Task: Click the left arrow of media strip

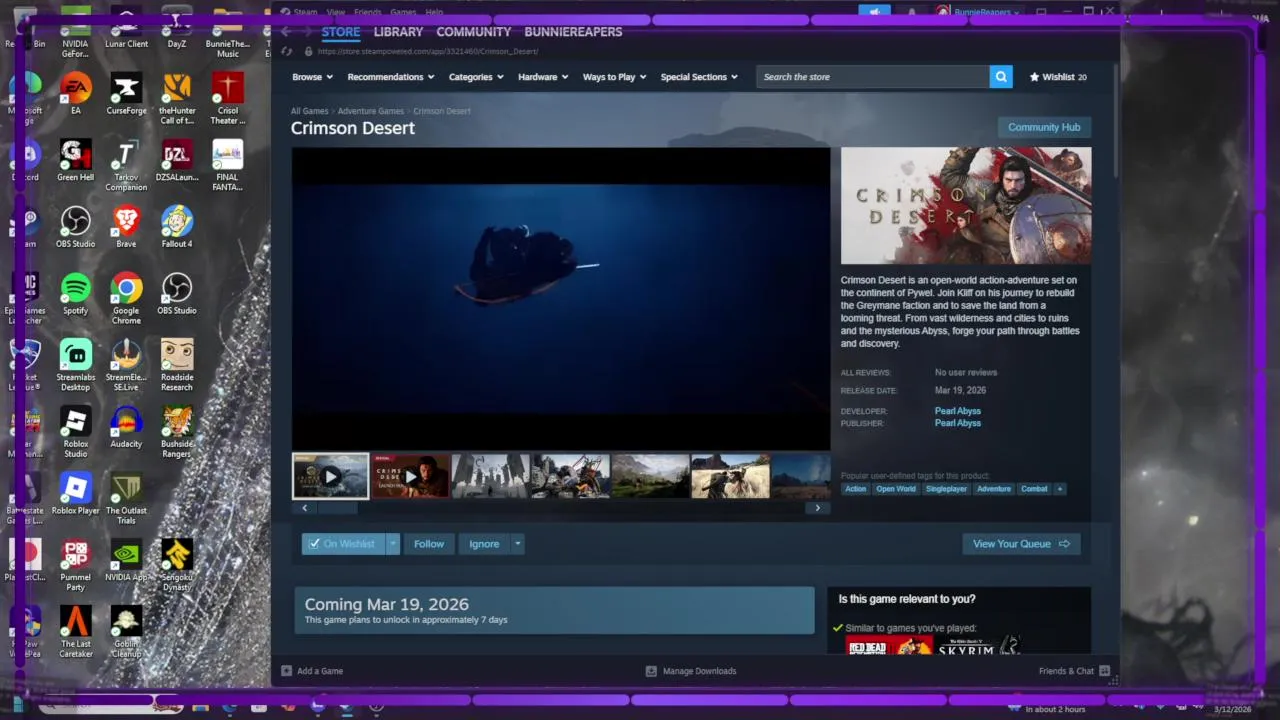Action: (305, 508)
